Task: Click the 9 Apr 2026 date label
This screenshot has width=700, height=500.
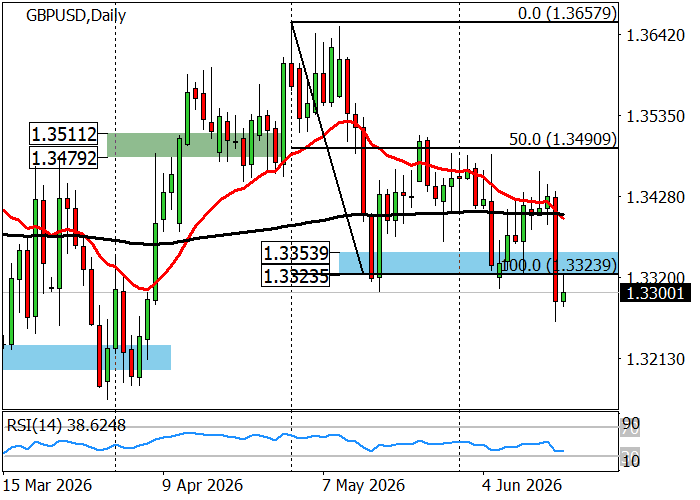Action: 202,485
